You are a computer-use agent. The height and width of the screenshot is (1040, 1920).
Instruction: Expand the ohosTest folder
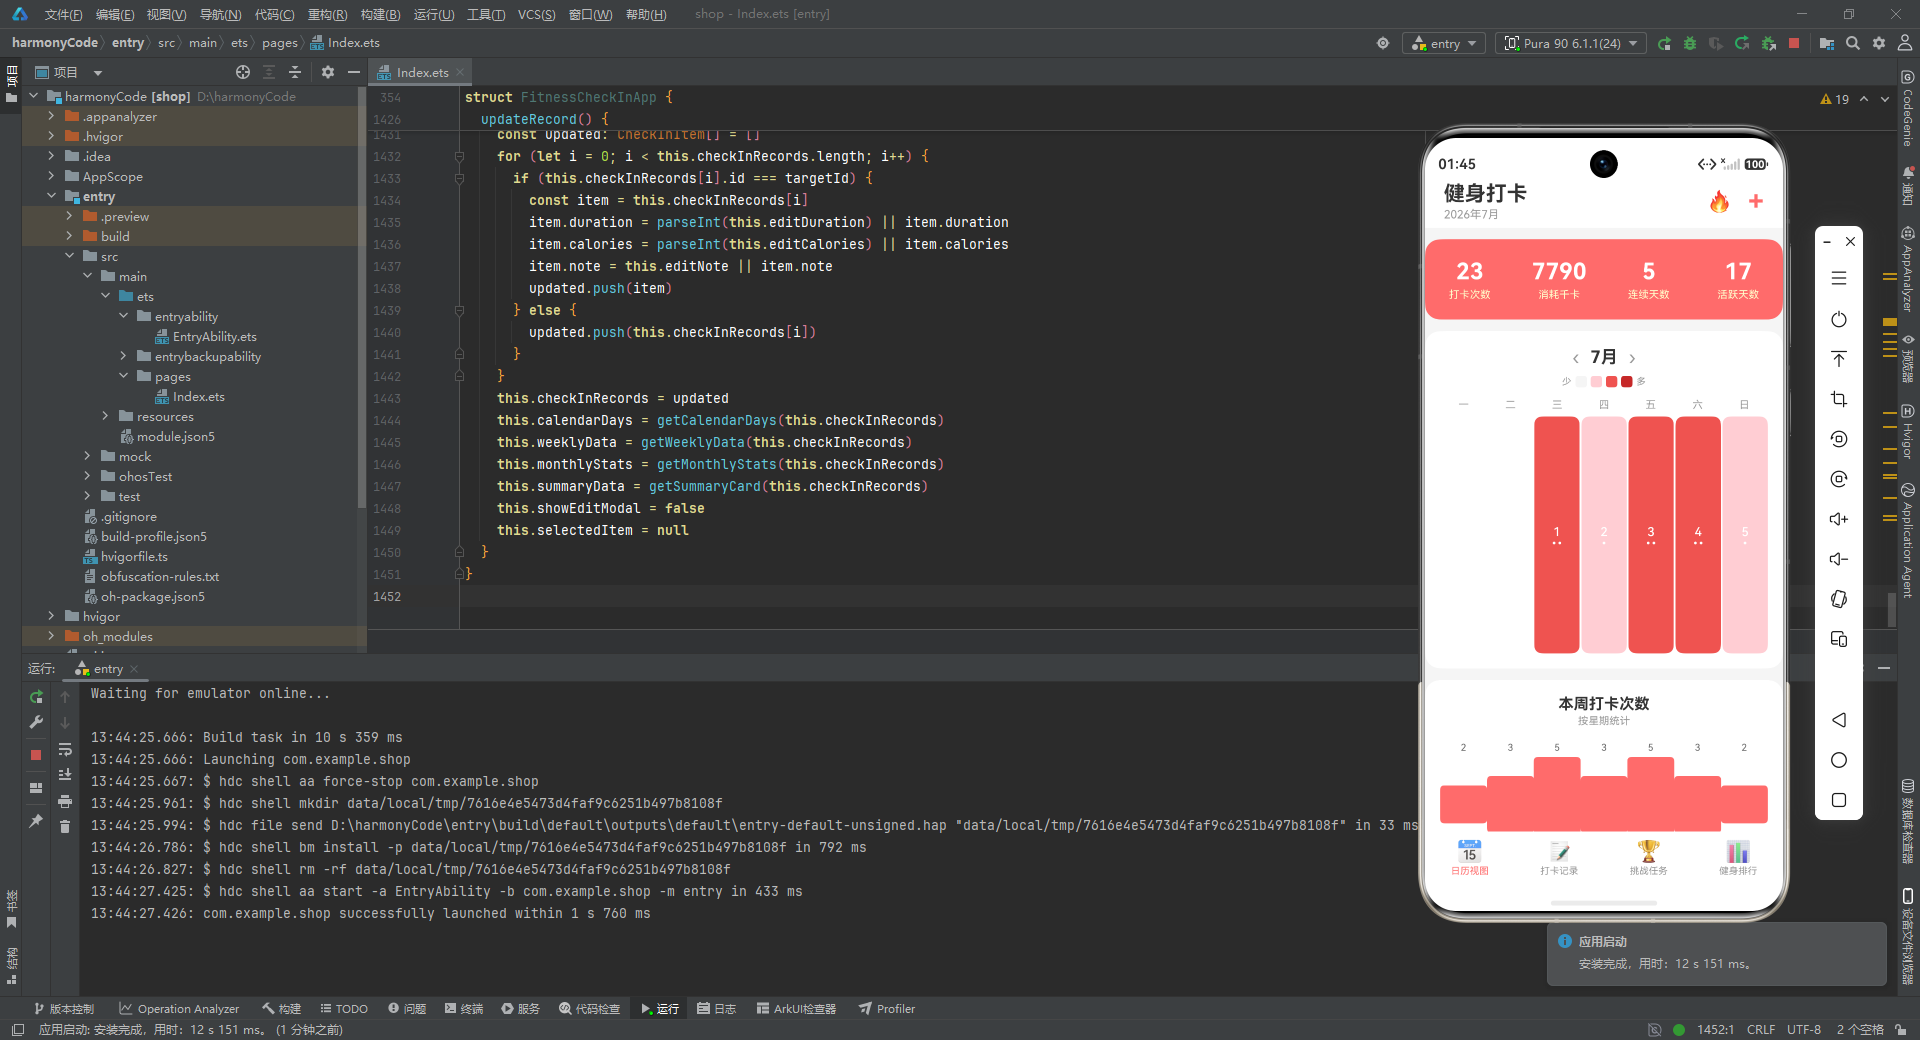click(88, 476)
